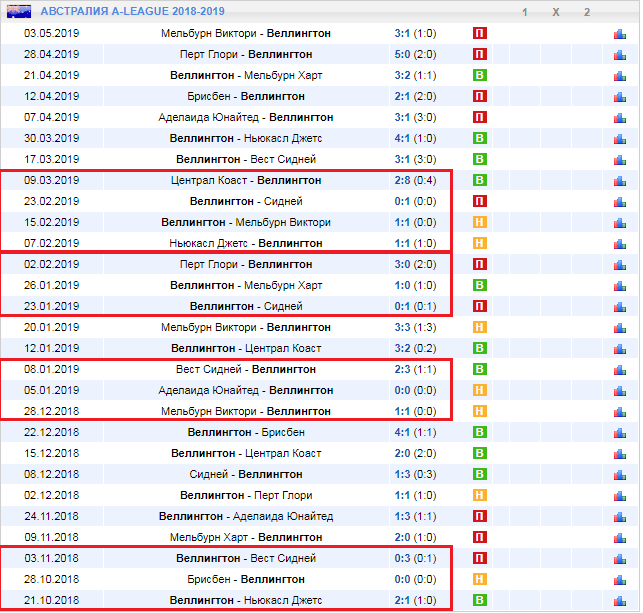Open stats chart icon for 17.03.2019 match
Screen dimensions: 643x613
(620, 160)
